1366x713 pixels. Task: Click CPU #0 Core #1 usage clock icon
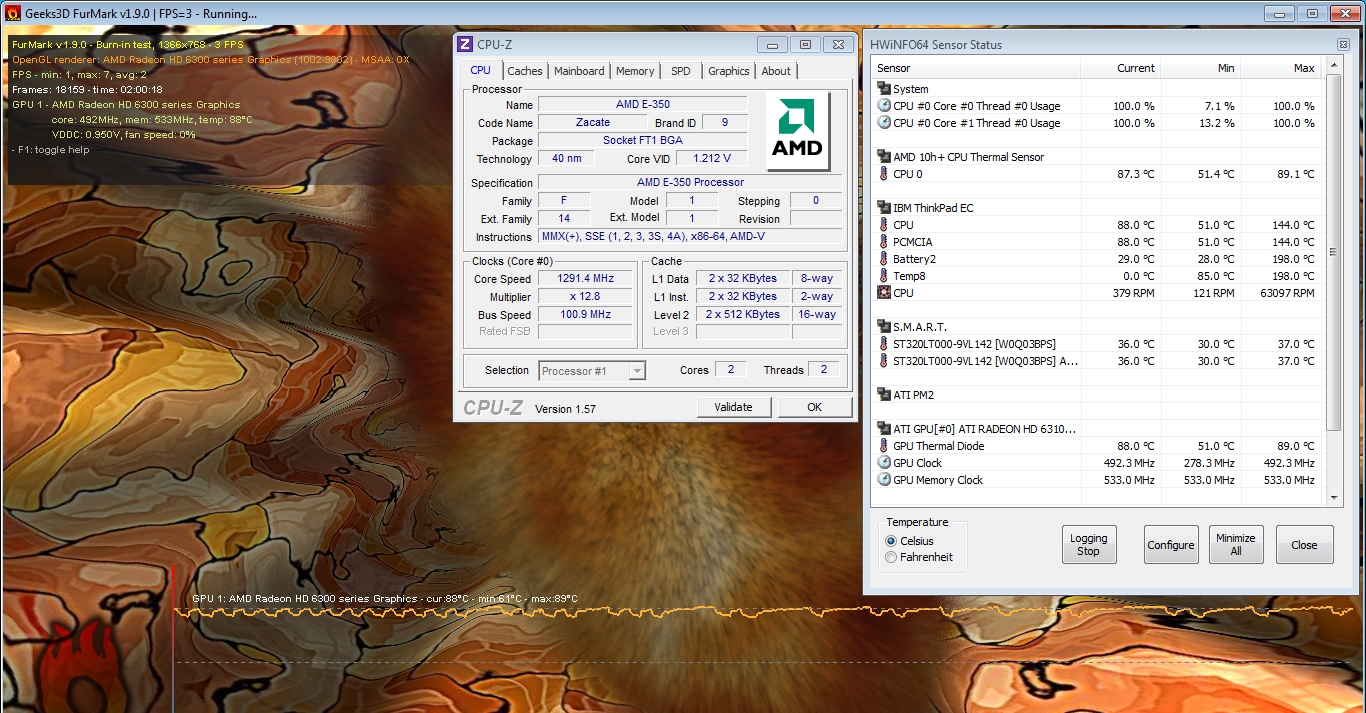pos(884,123)
